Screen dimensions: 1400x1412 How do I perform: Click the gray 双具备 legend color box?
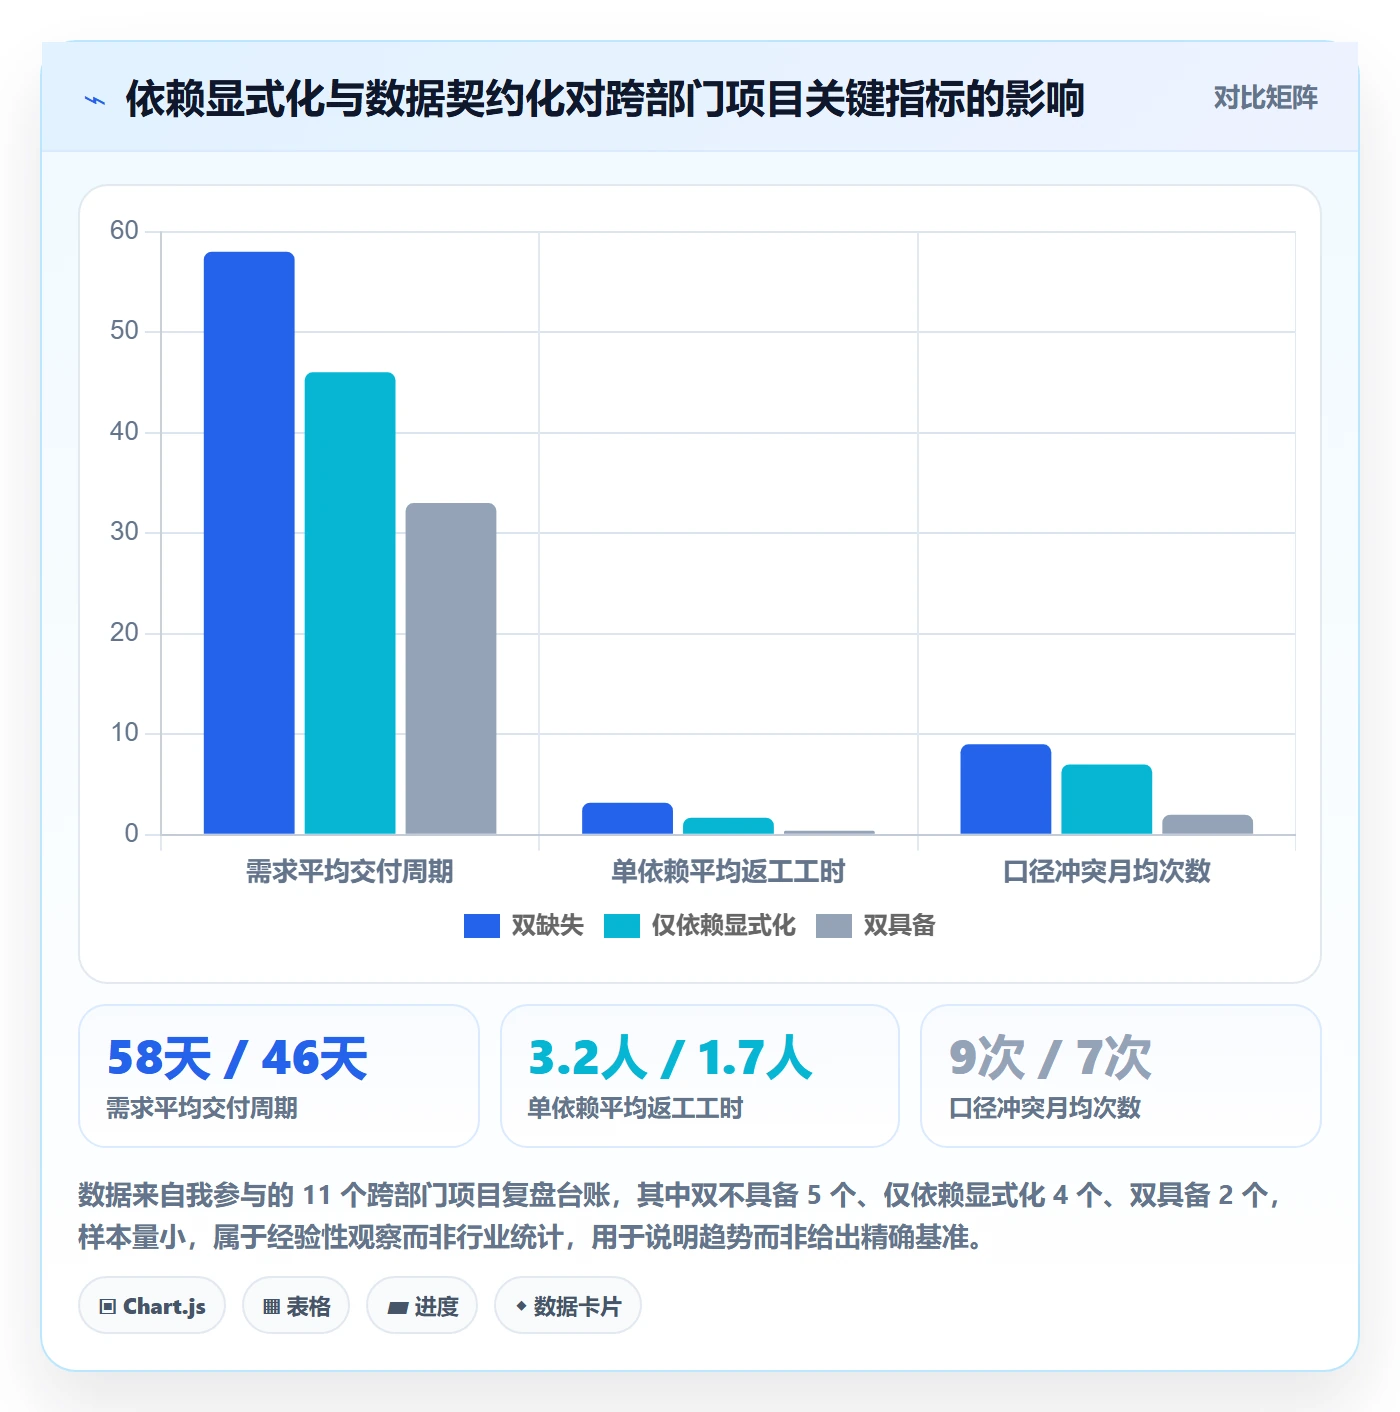[x=834, y=926]
